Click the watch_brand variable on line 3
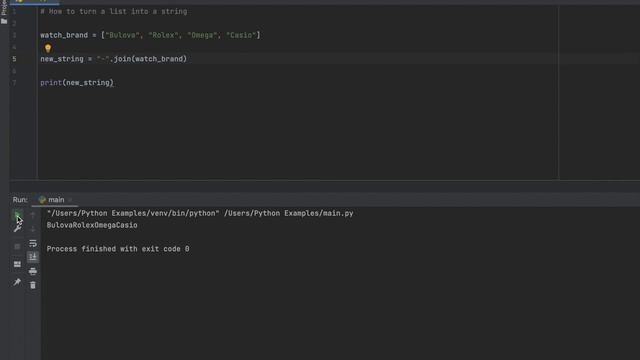The image size is (640, 360). point(64,36)
